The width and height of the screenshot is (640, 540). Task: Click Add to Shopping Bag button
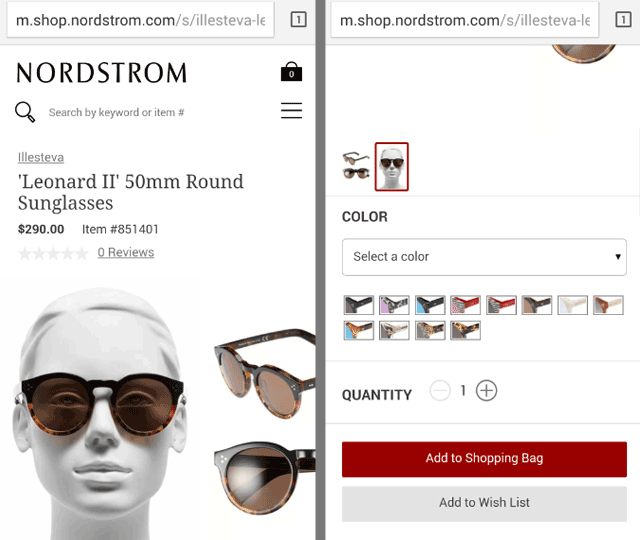484,459
